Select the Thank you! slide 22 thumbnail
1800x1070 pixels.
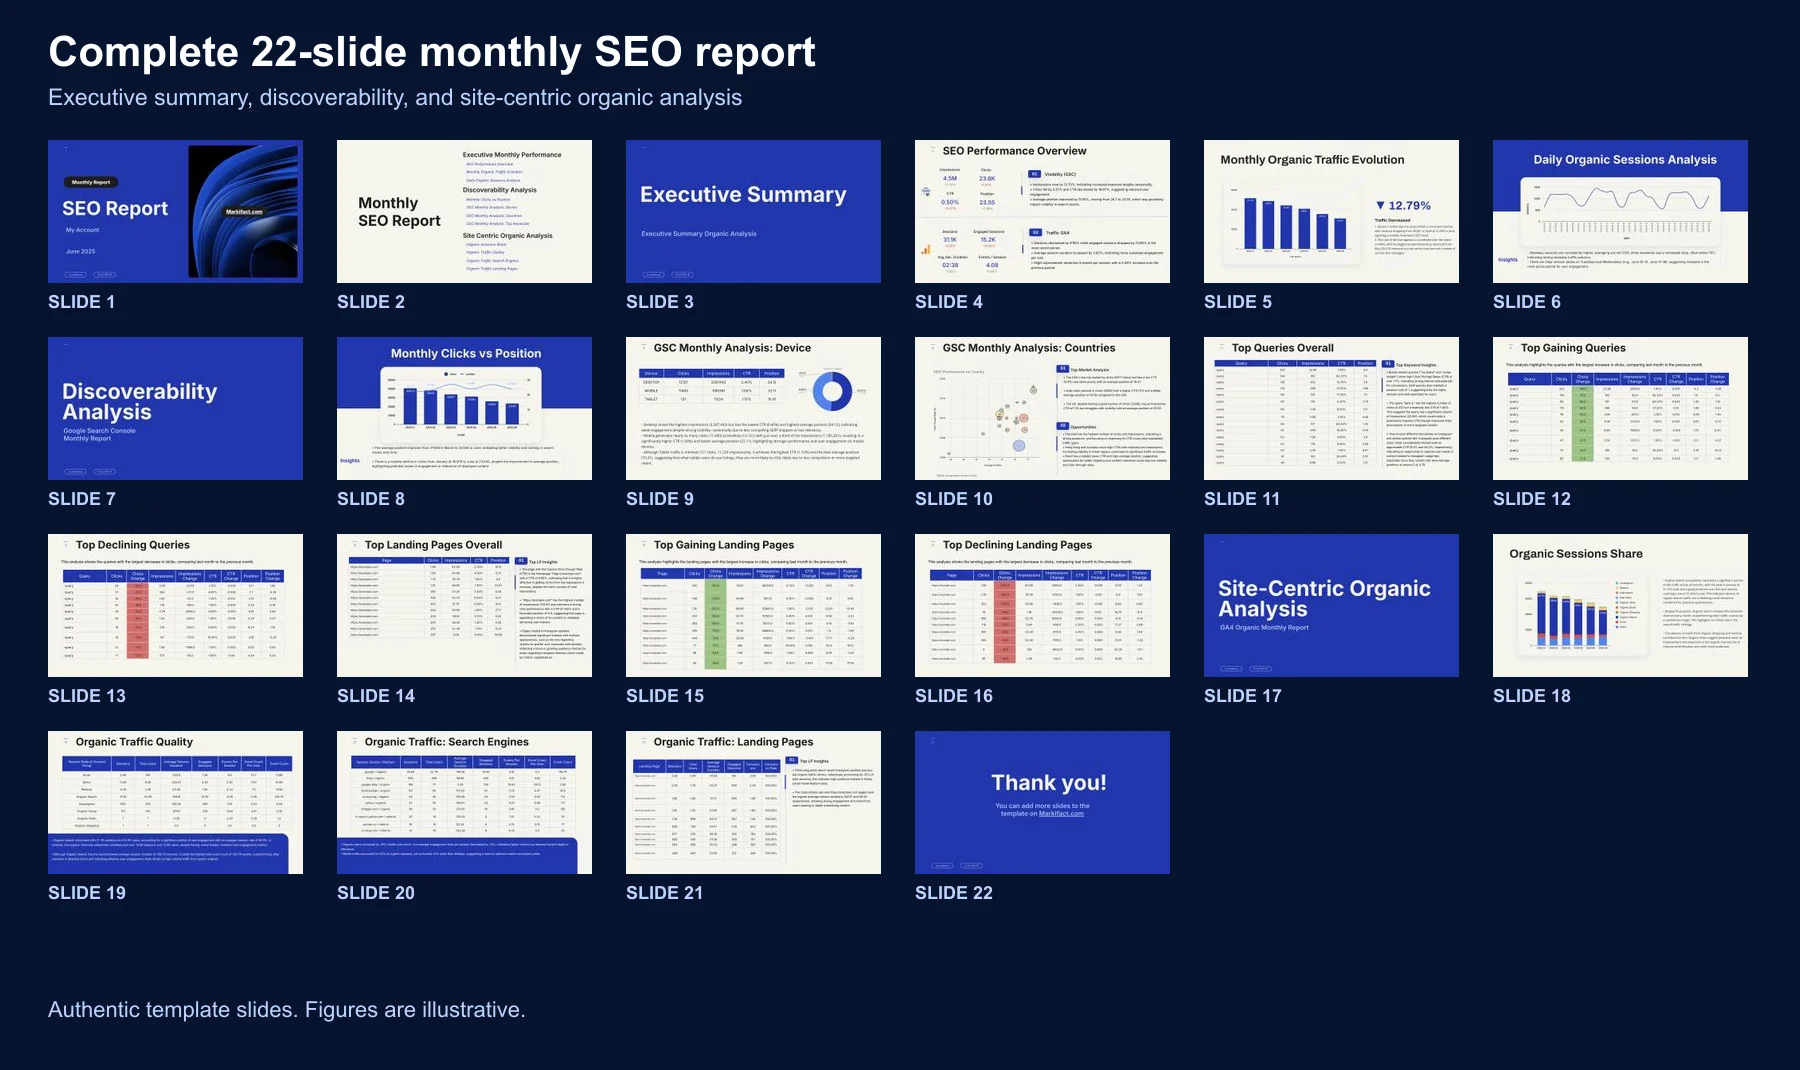pyautogui.click(x=1042, y=802)
